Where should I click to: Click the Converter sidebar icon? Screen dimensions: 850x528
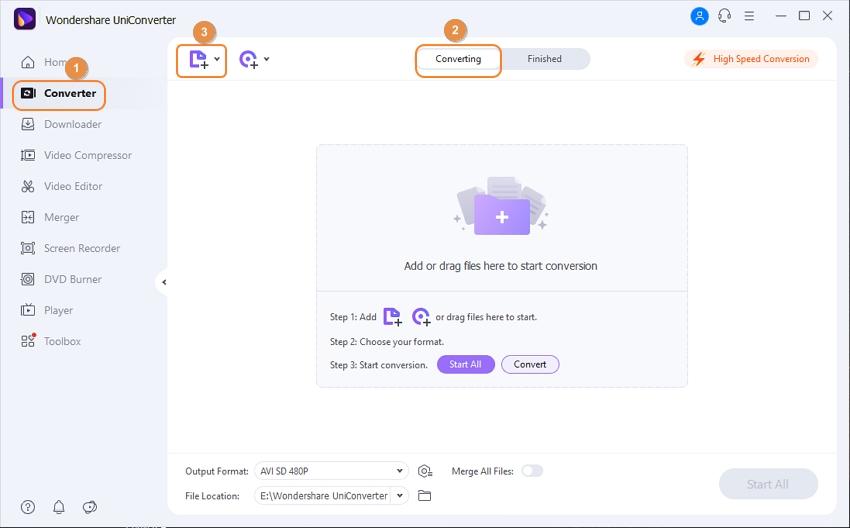(x=28, y=93)
